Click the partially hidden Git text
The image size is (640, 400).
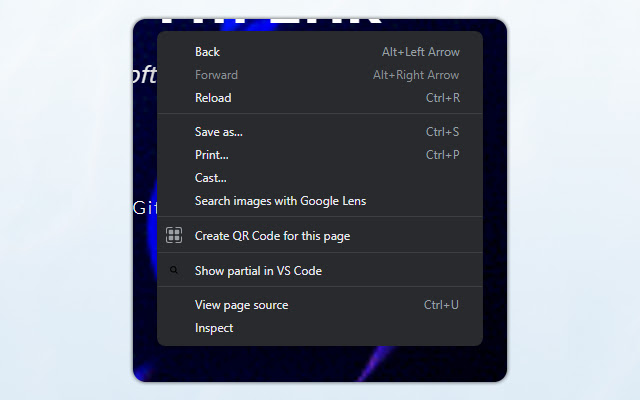[x=145, y=208]
